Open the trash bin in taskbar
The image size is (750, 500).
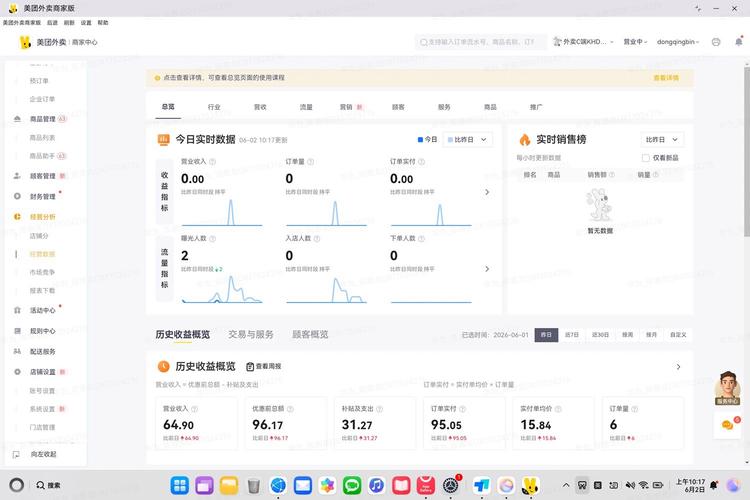click(x=254, y=486)
